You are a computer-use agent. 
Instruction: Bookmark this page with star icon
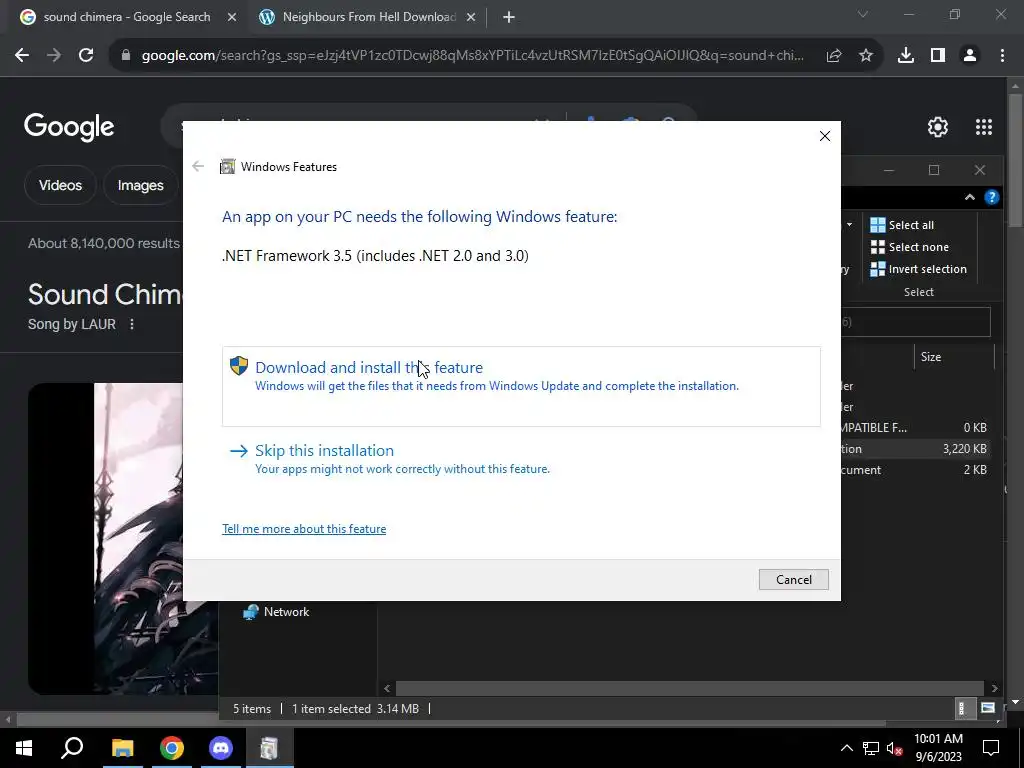(866, 56)
